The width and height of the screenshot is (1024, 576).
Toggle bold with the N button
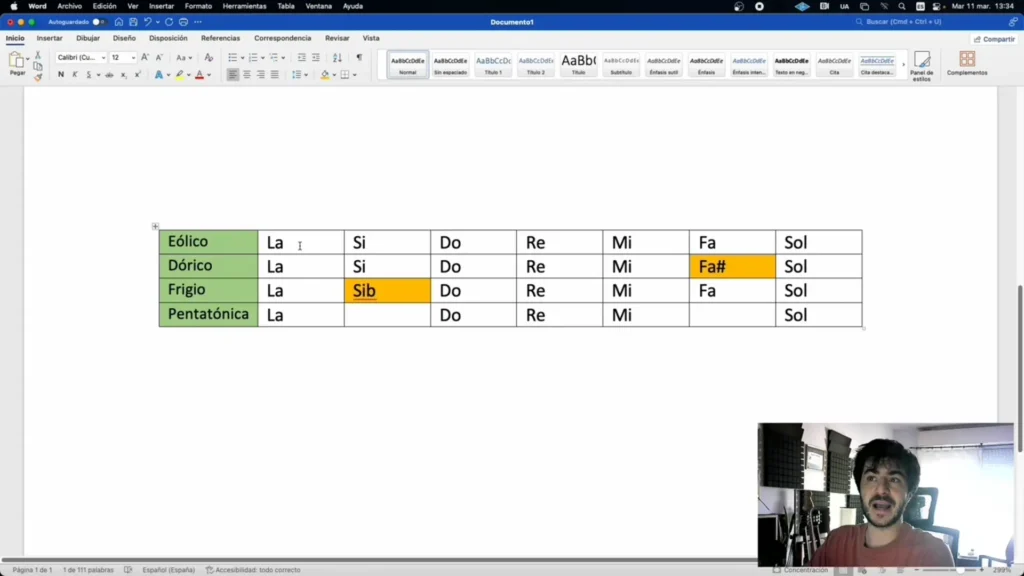click(x=61, y=75)
